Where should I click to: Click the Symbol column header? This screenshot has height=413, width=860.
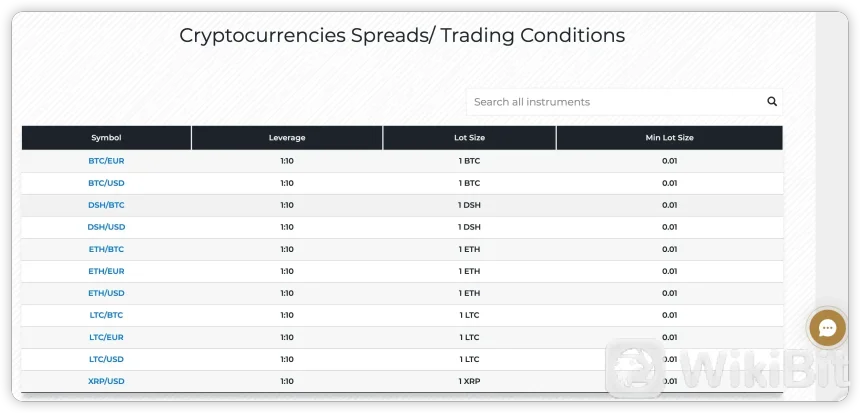pos(106,138)
